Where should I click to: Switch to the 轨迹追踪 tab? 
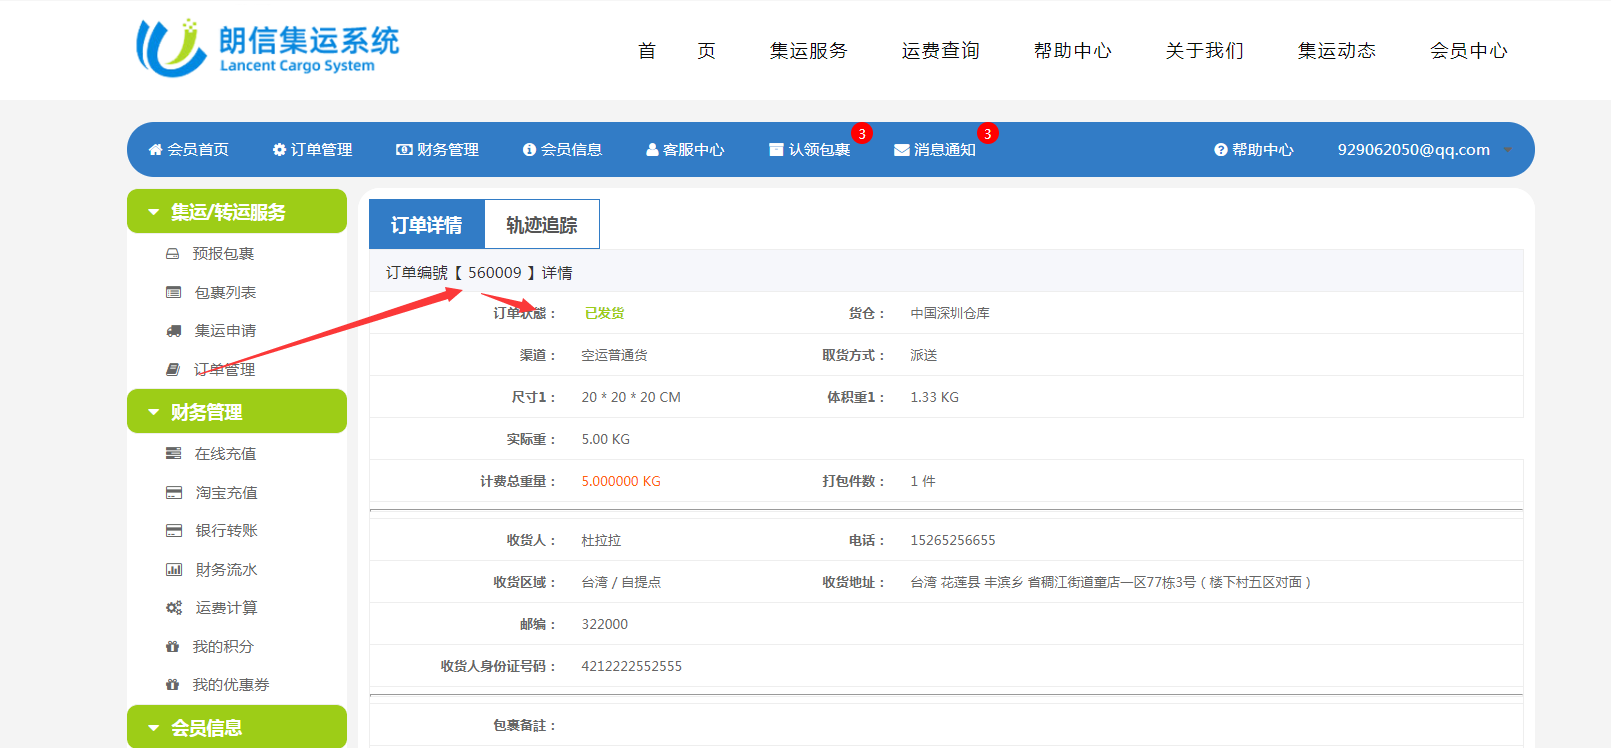pyautogui.click(x=541, y=225)
